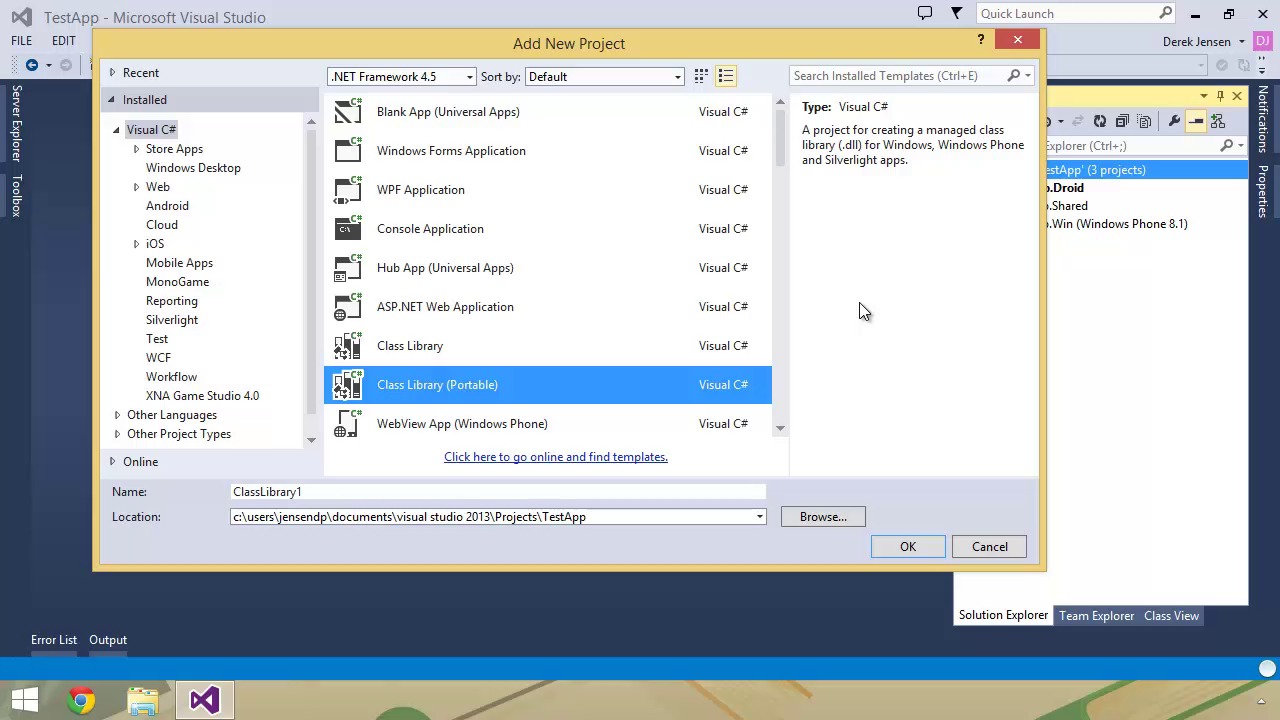Click the Class Library (Portable) template icon
This screenshot has height=720, width=1280.
(x=347, y=384)
